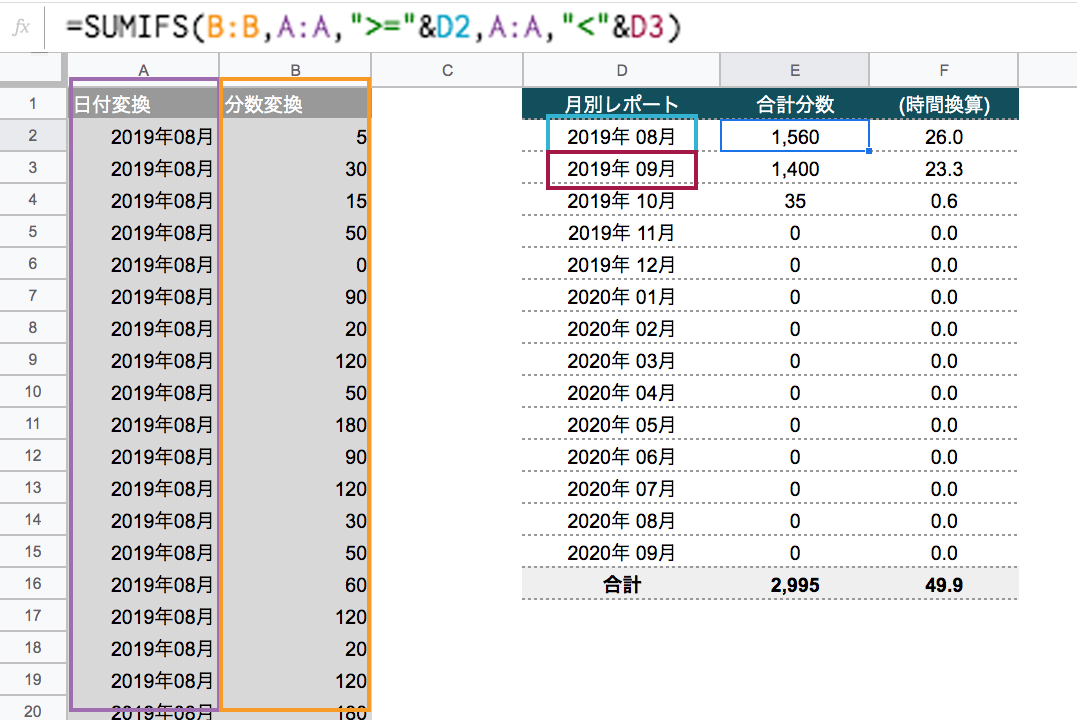Image resolution: width=1077 pixels, height=720 pixels.
Task: Click the fx function icon
Action: point(21,27)
